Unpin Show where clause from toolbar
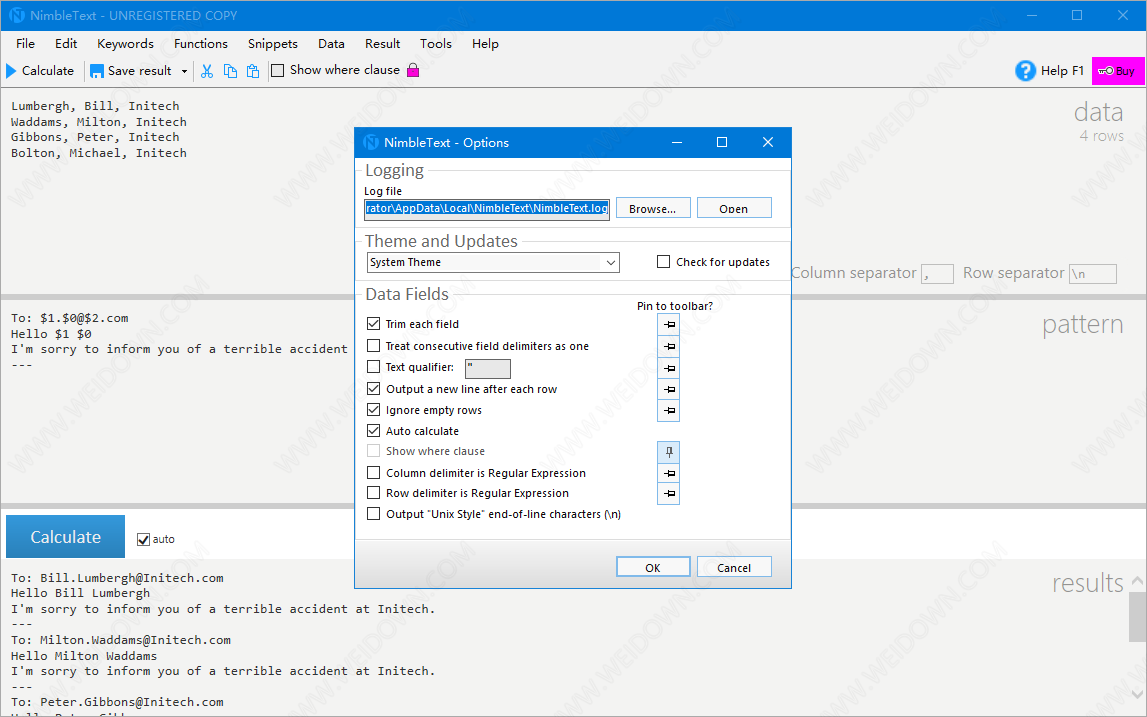 coord(669,452)
